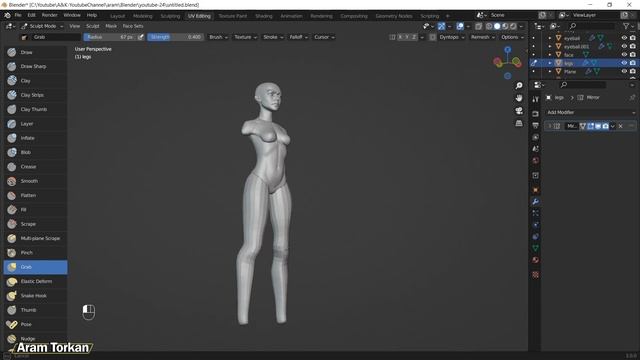Image resolution: width=640 pixels, height=360 pixels.
Task: Open the Remesh dropdown
Action: [482, 37]
